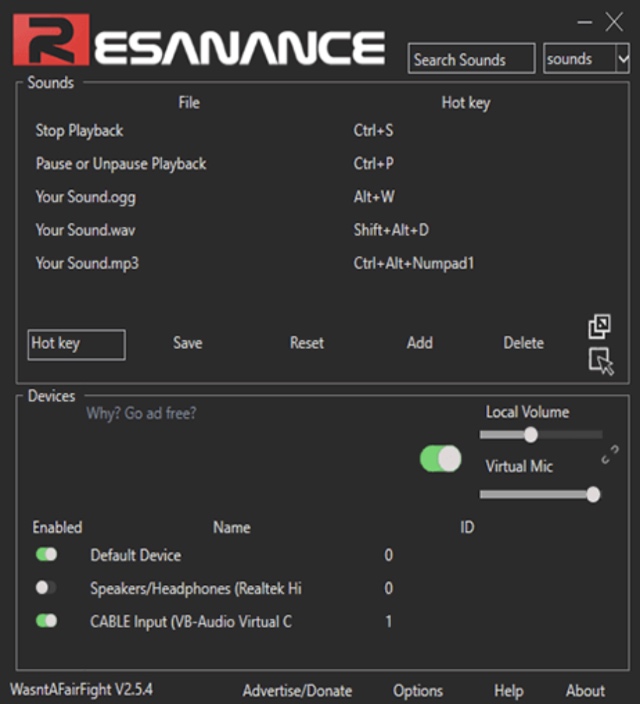Click the window-with-cursor picker icon

[601, 362]
